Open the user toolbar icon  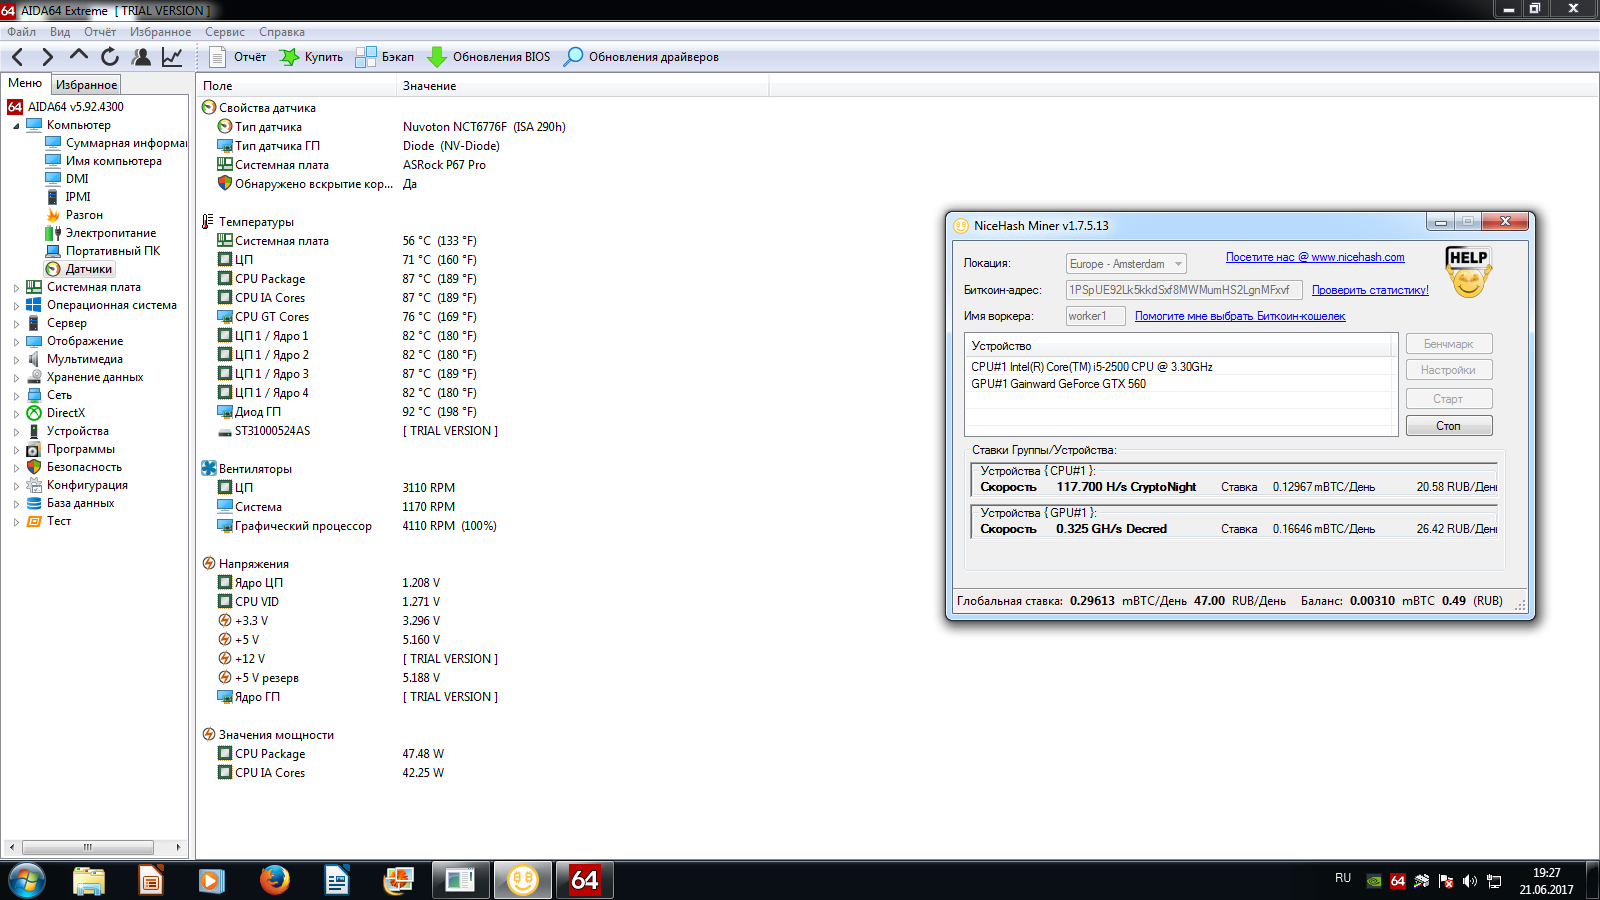click(141, 57)
